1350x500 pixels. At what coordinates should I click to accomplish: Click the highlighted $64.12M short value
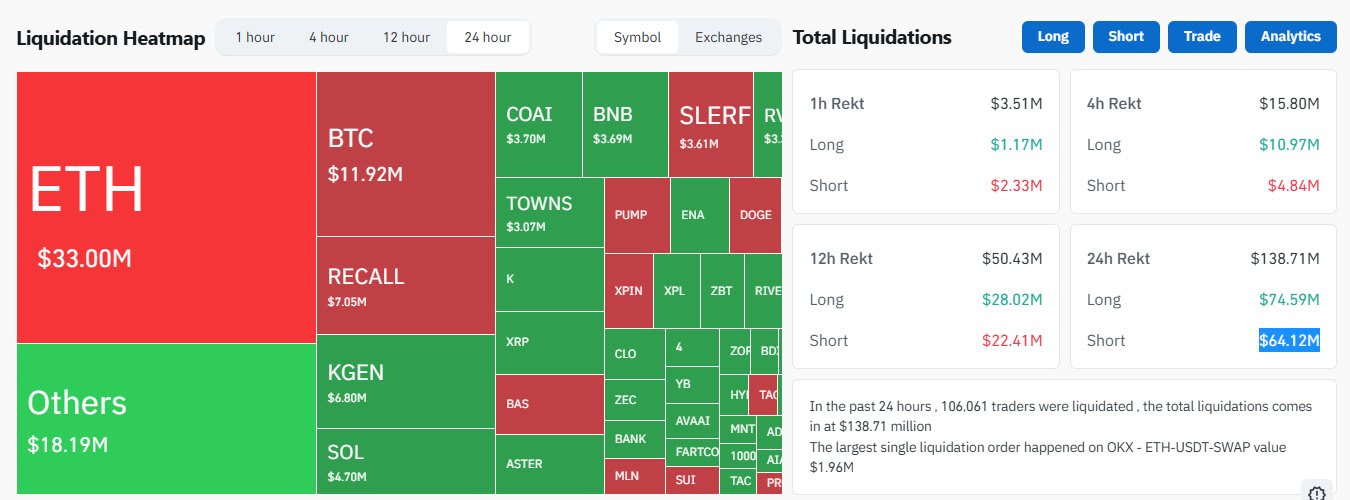(x=1289, y=340)
